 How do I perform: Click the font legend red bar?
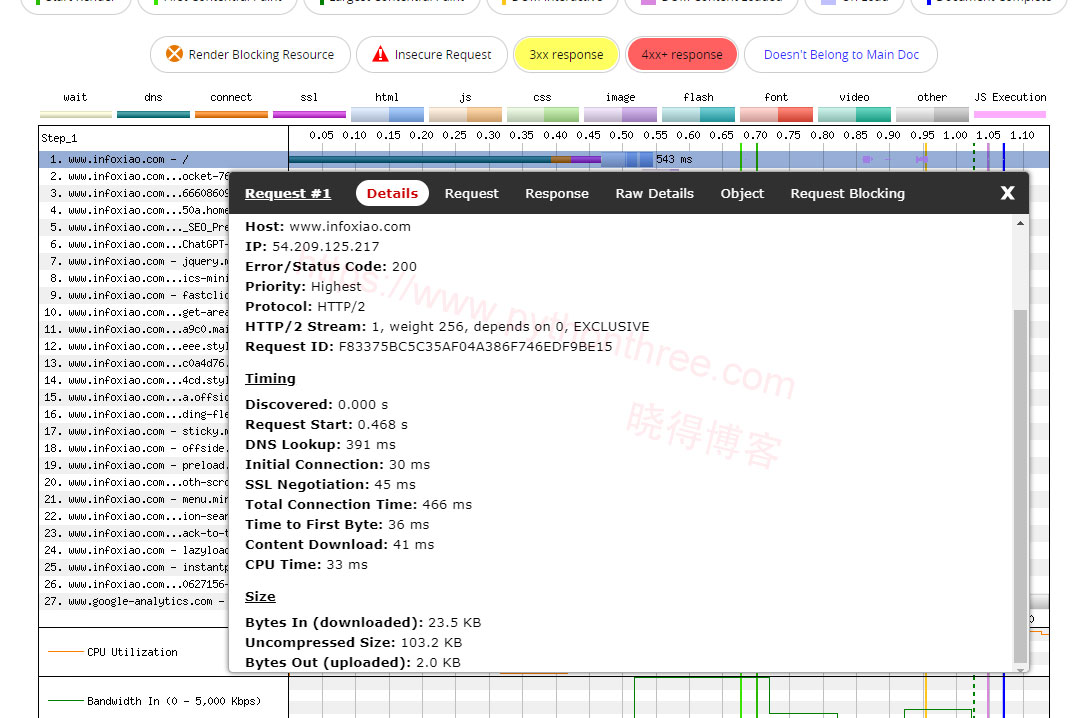(x=776, y=114)
